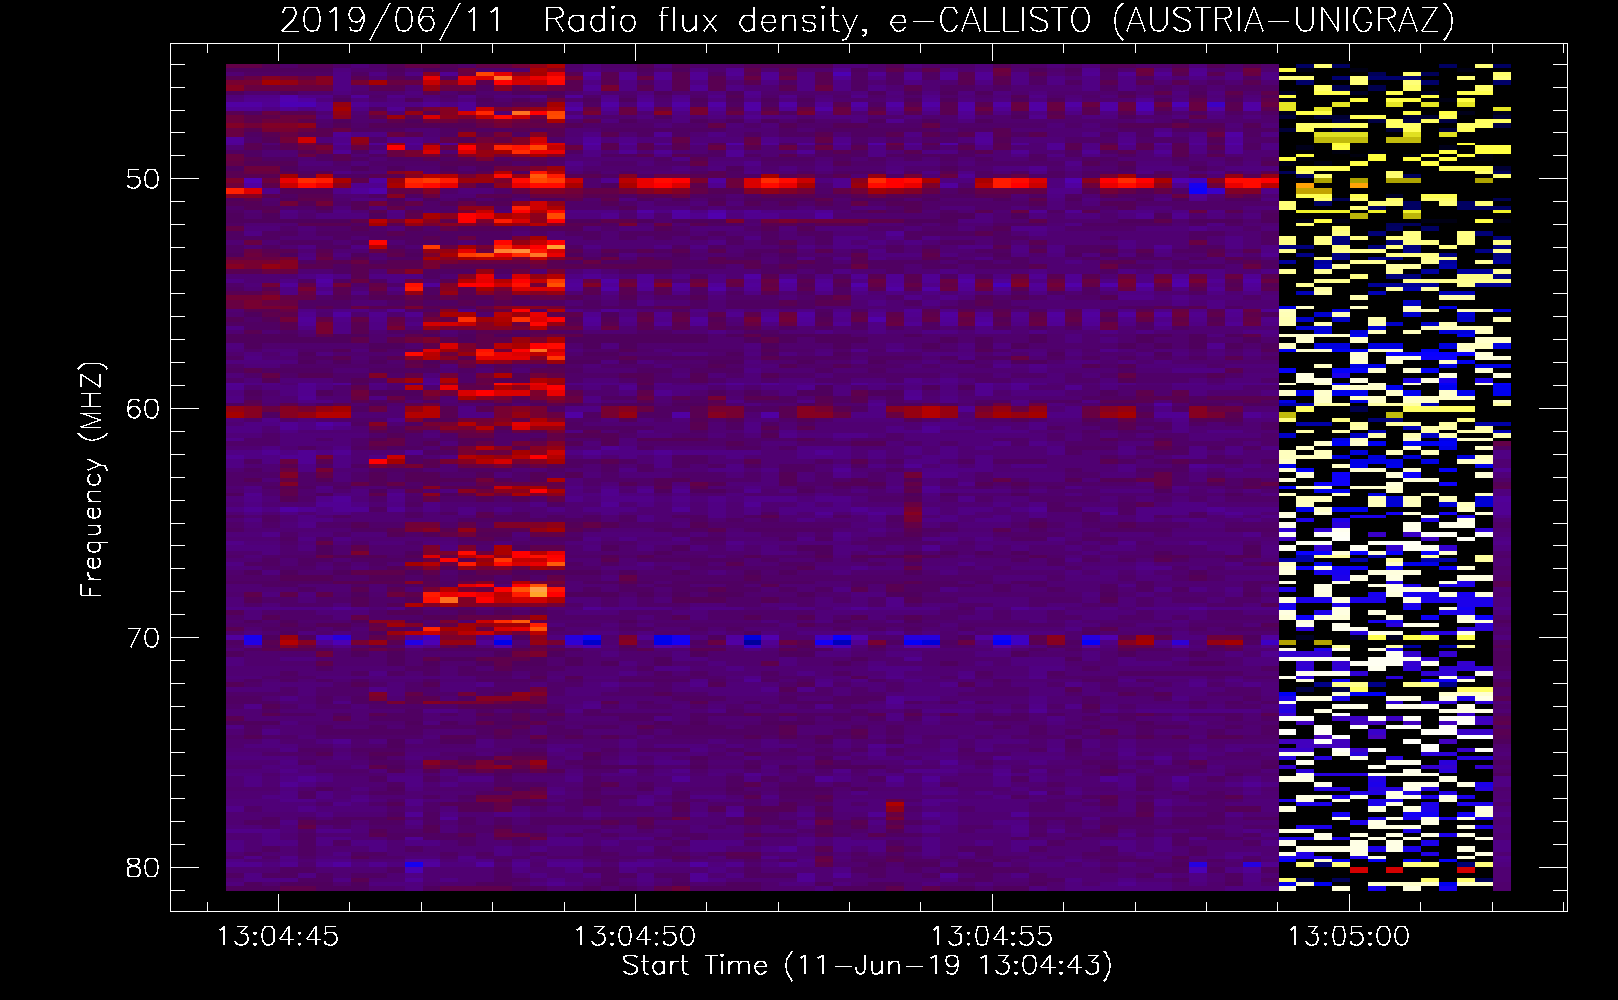Image resolution: width=1618 pixels, height=1000 pixels.
Task: Click the 'Frequency (MHZ)' axis label
Action: [x=92, y=481]
